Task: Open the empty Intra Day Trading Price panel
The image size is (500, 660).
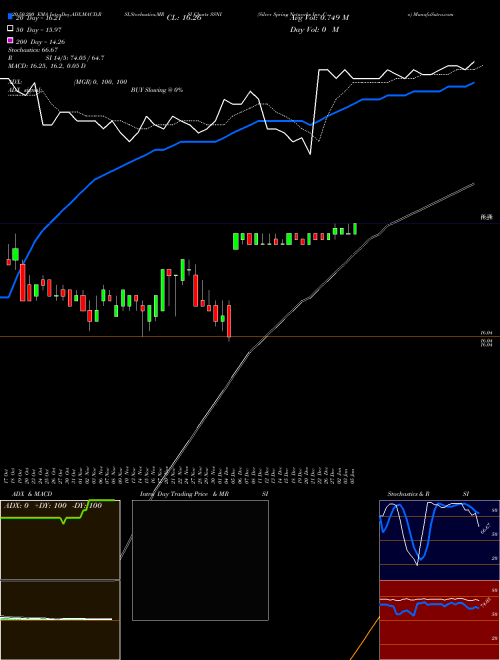Action: click(200, 560)
